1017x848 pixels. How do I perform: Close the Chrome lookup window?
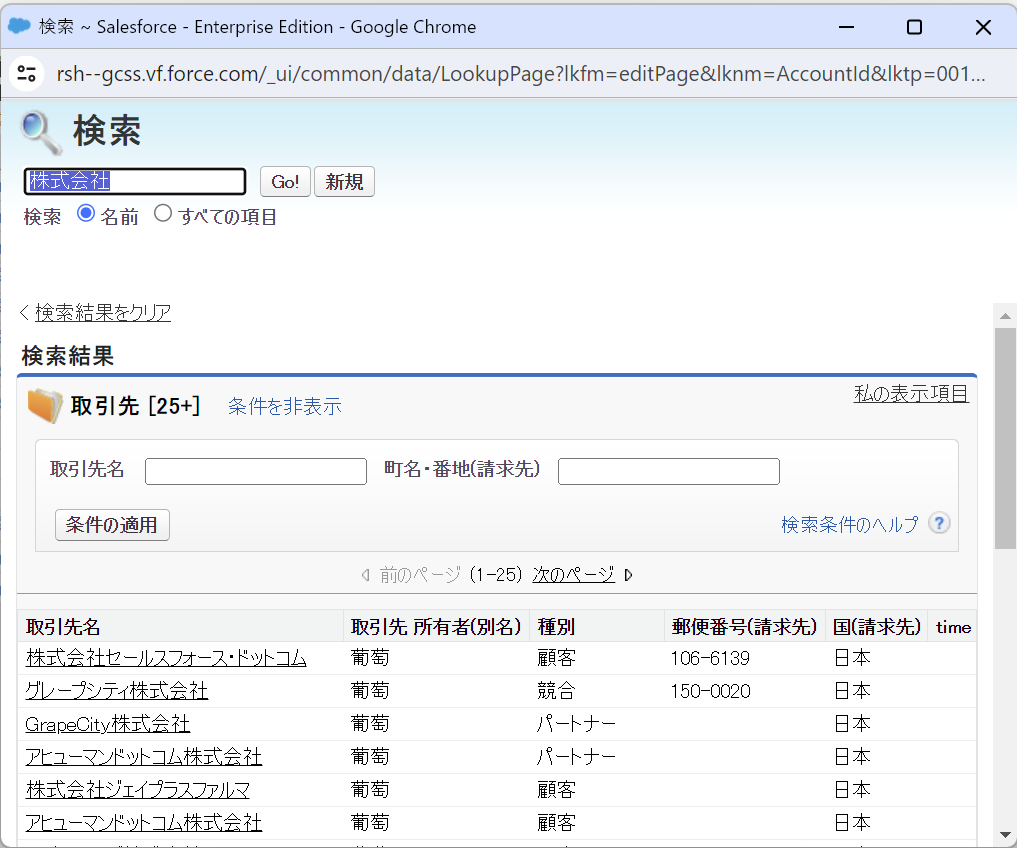point(983,27)
